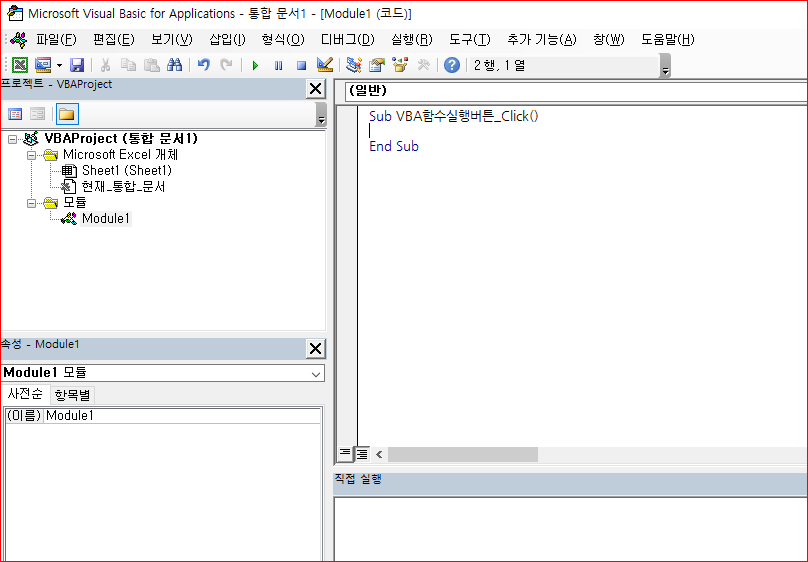This screenshot has height=562, width=808.
Task: Open the 파일(F) menu
Action: pyautogui.click(x=56, y=40)
